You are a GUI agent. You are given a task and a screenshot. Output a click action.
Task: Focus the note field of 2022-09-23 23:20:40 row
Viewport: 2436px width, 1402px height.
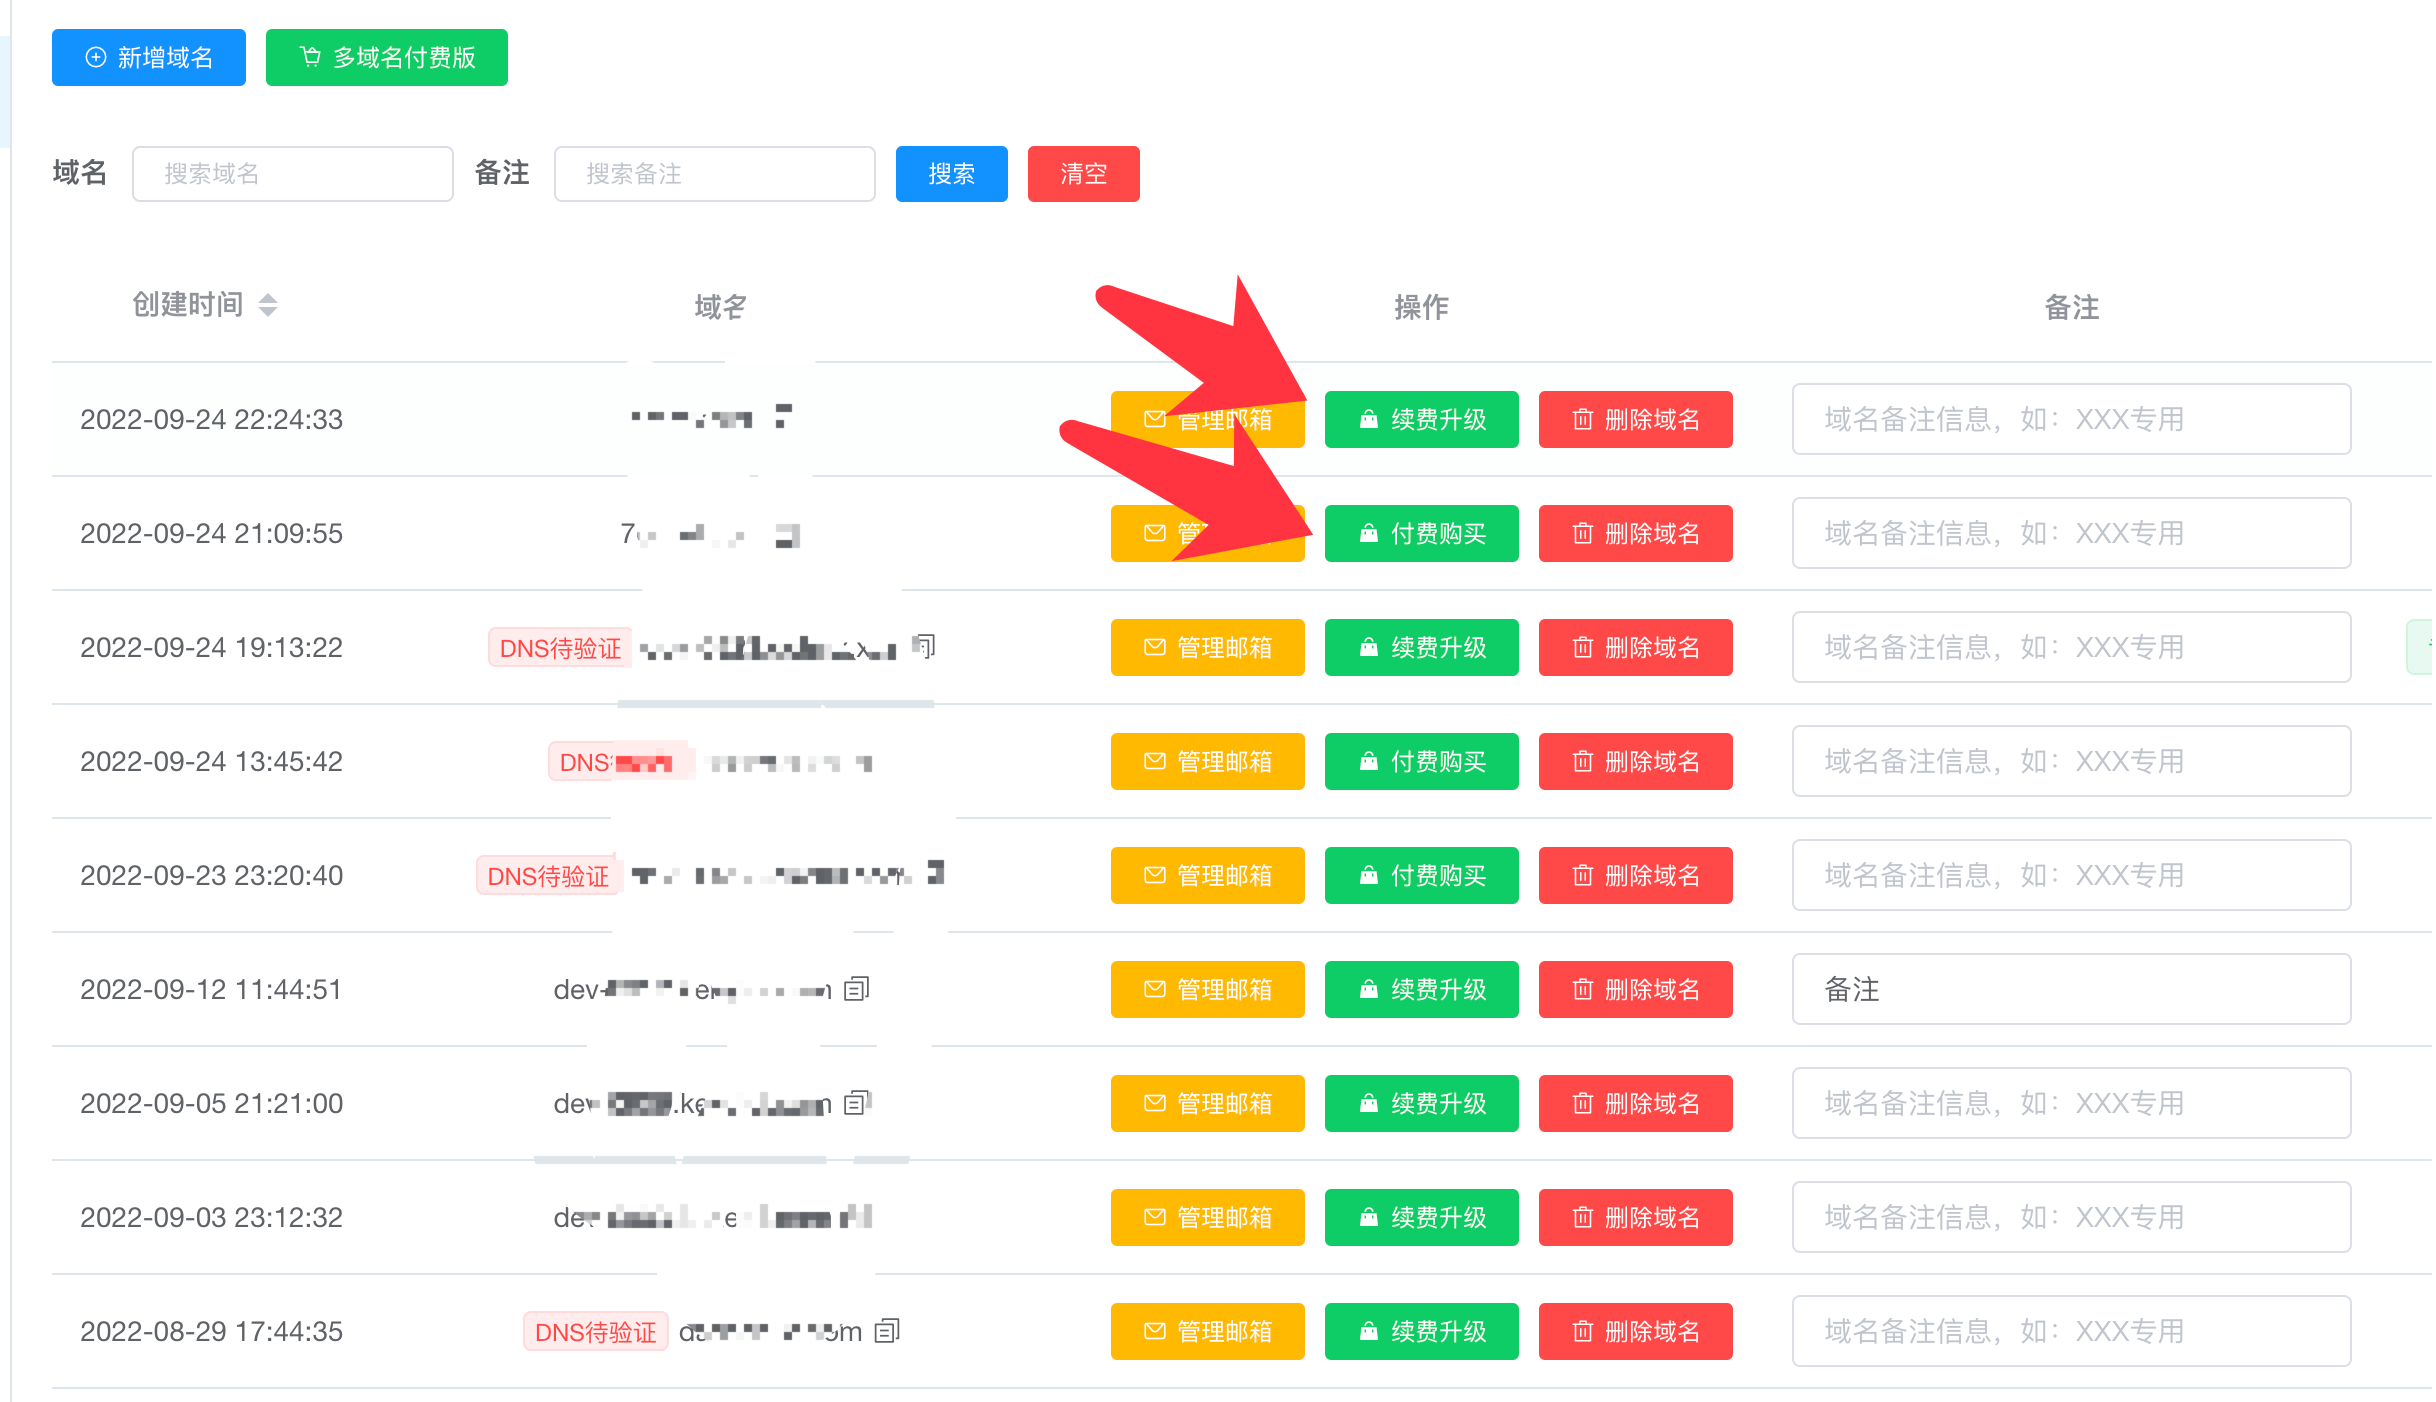[2072, 875]
